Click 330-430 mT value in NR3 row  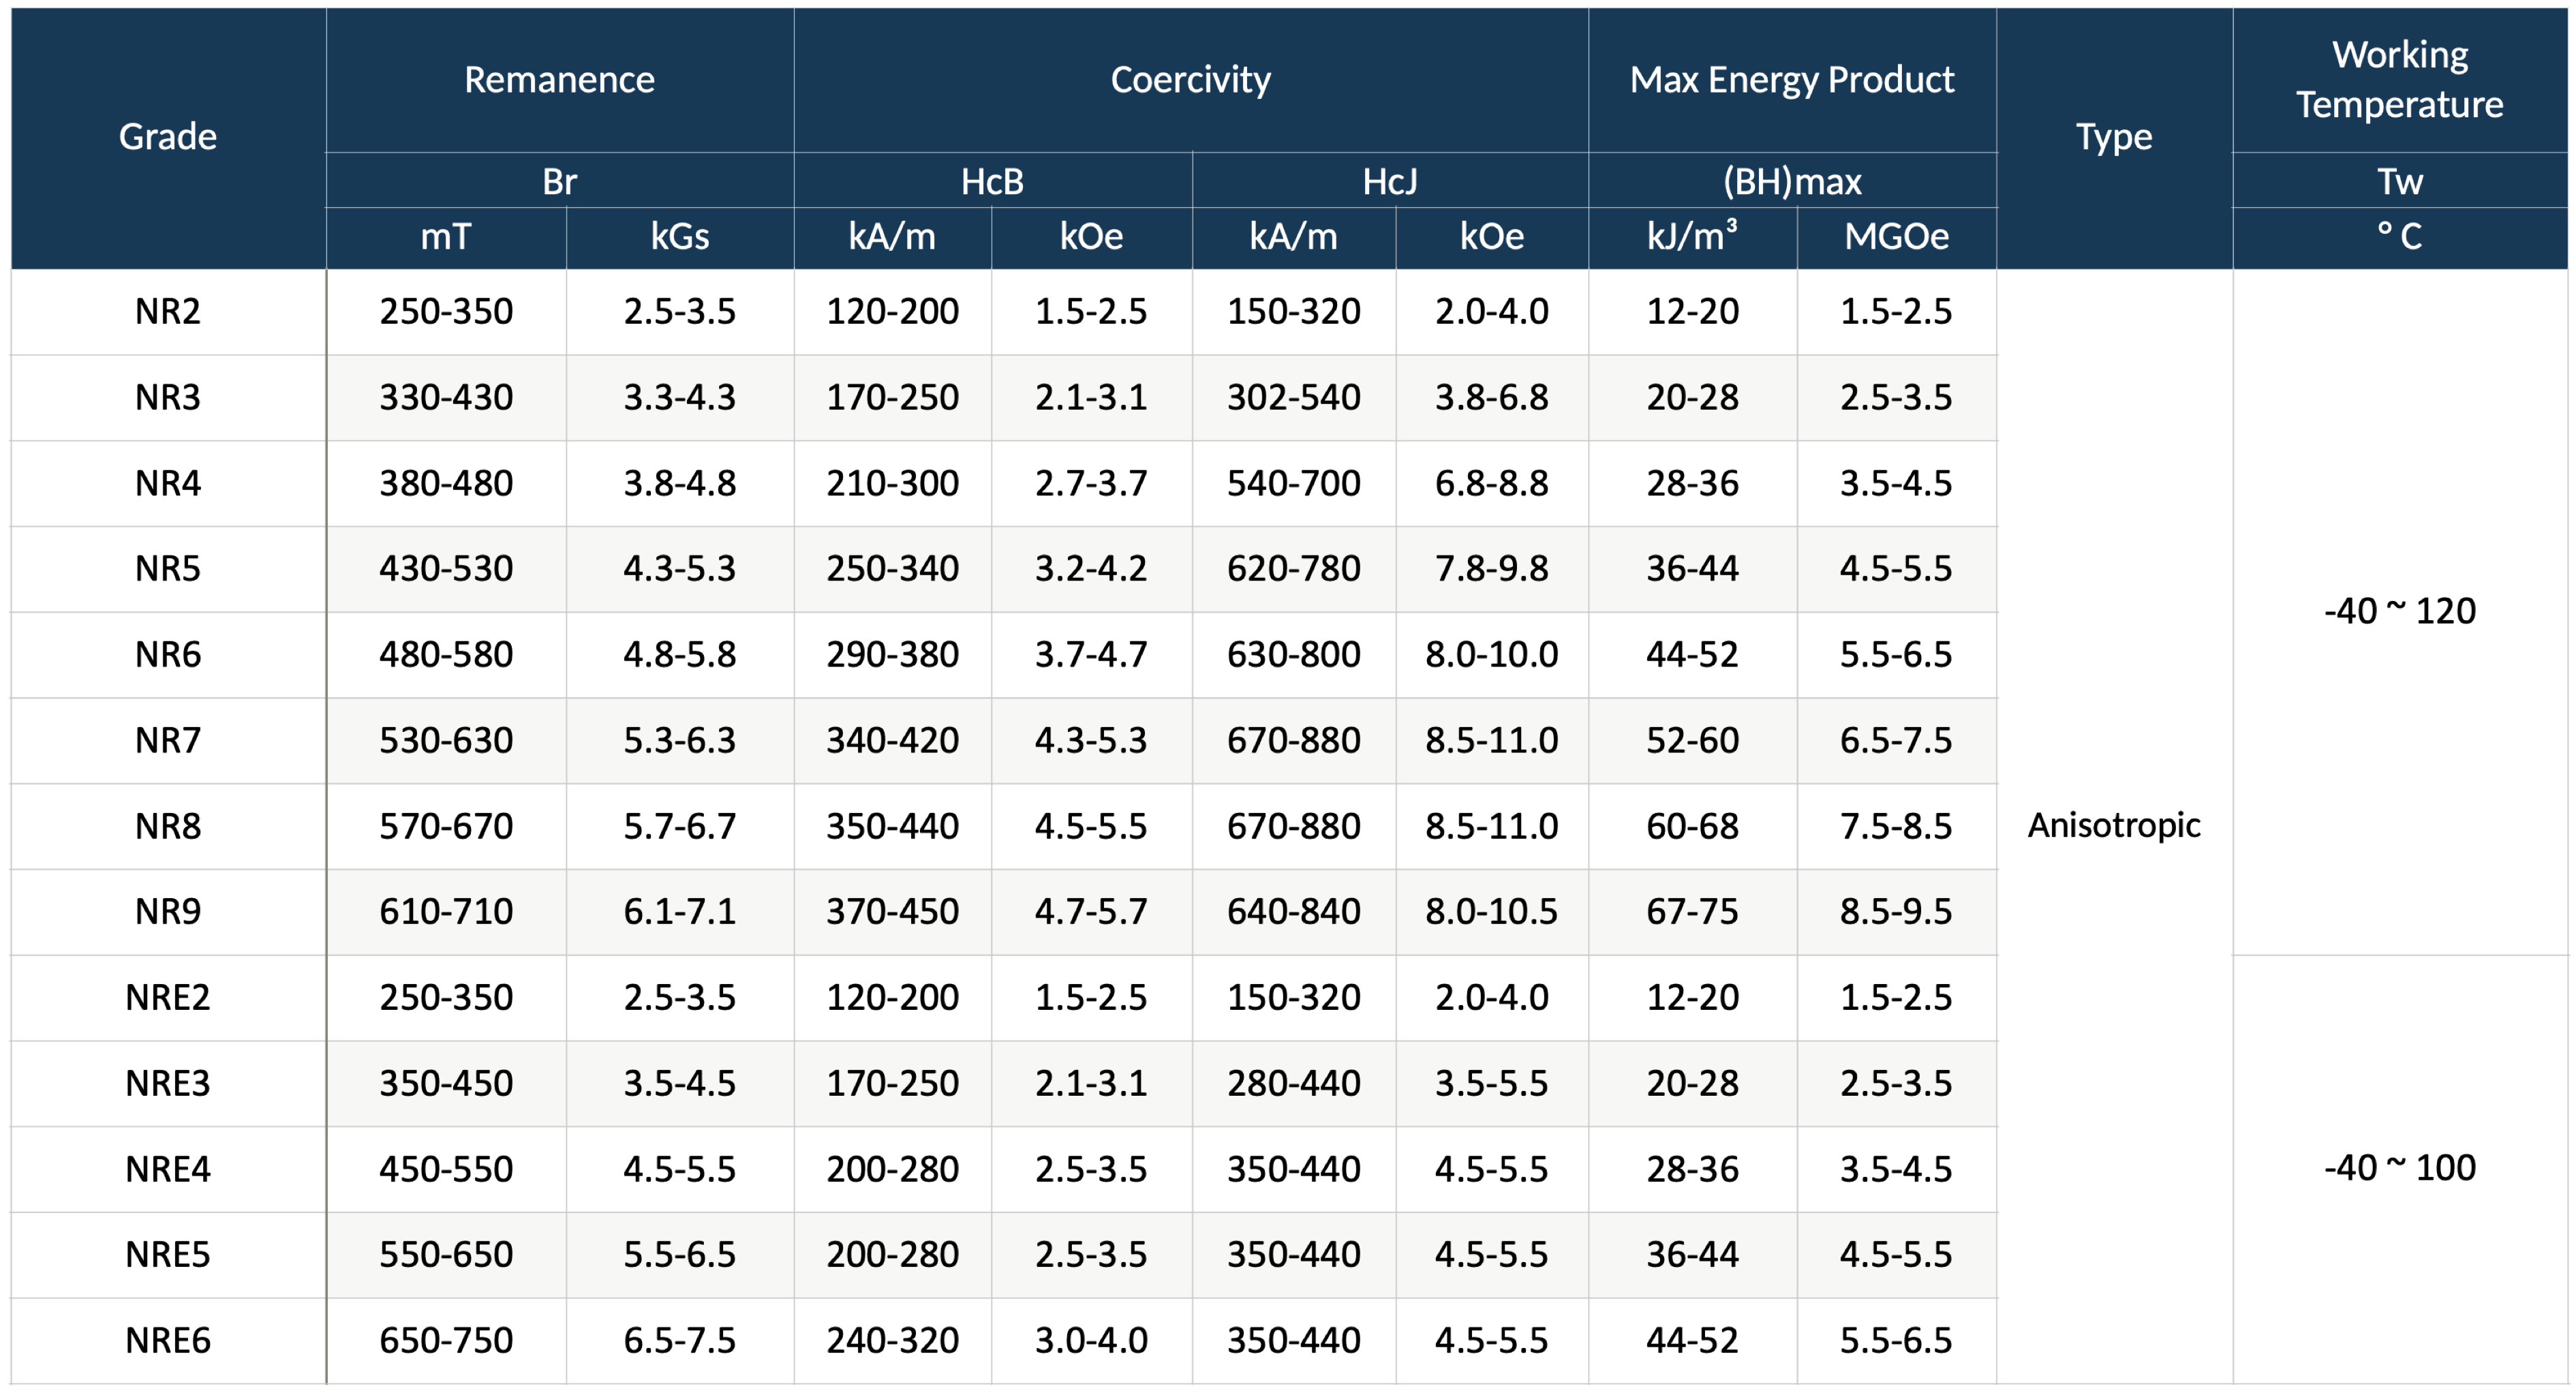point(446,398)
